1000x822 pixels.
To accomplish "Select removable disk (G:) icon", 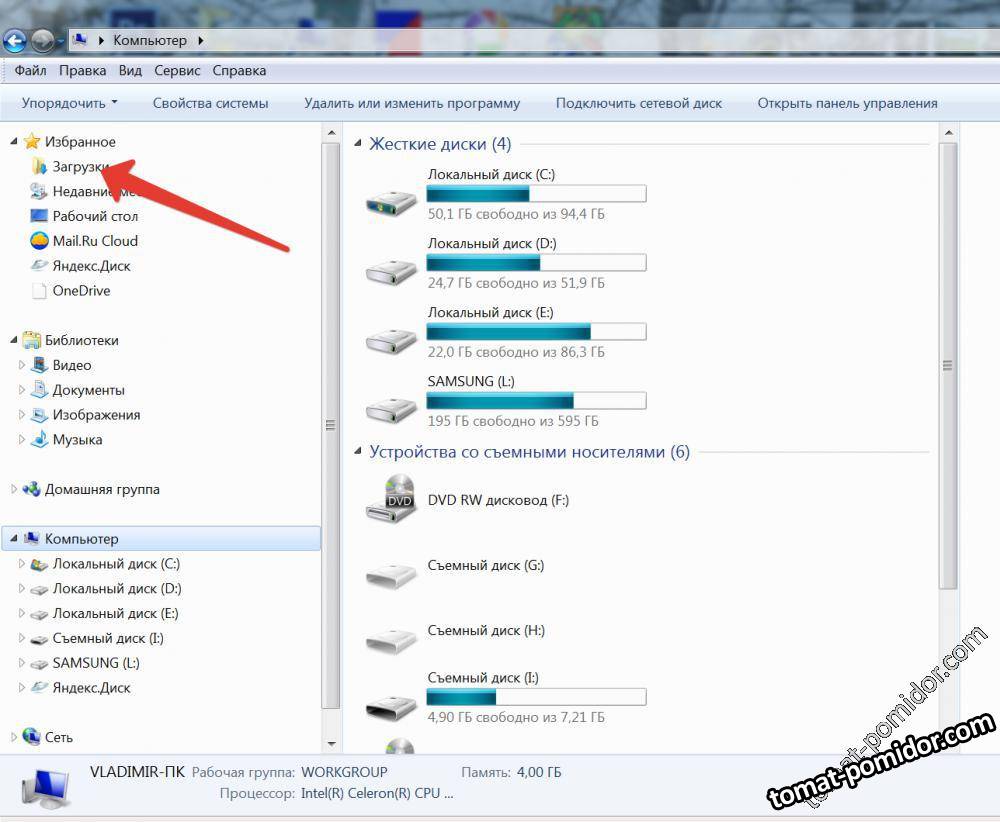I will tap(390, 574).
